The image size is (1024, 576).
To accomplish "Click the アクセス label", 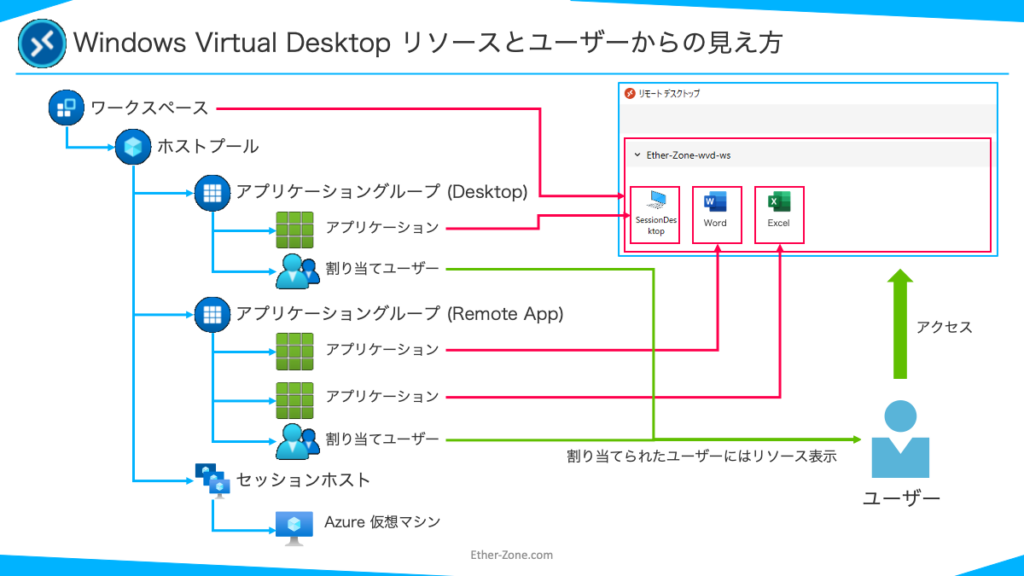I will (944, 327).
